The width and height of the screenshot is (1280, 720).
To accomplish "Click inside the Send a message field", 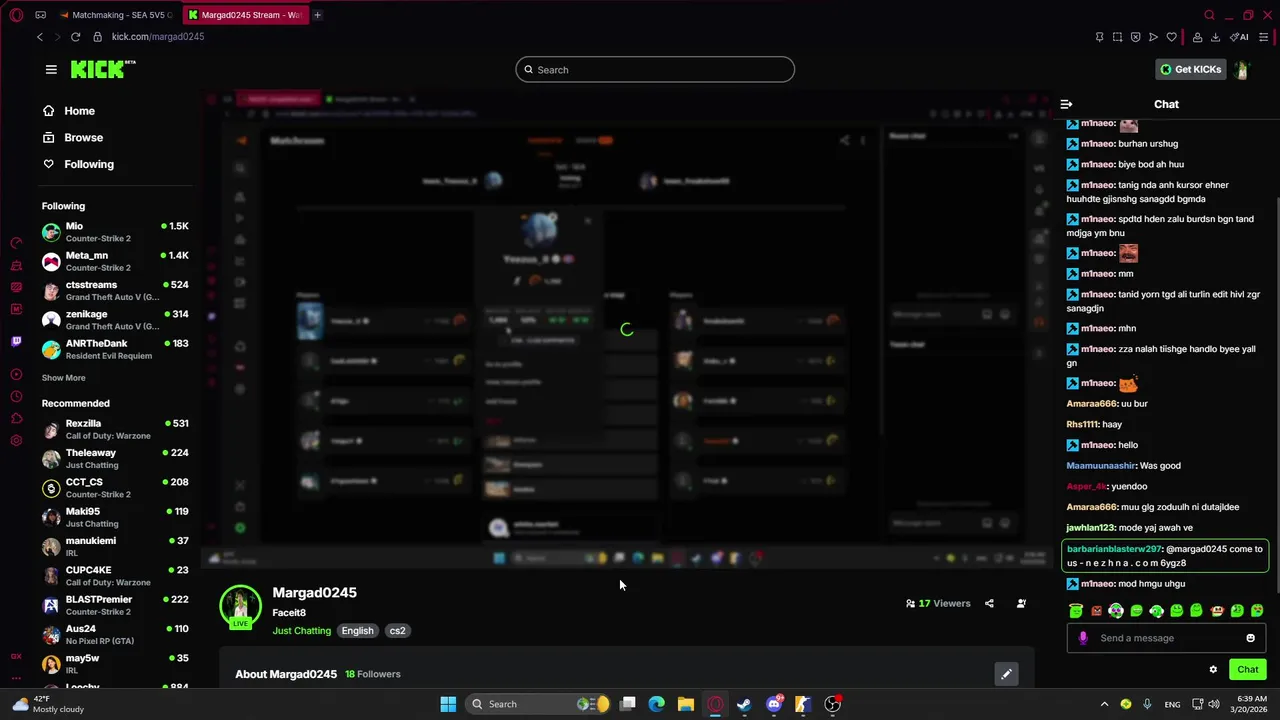I will pyautogui.click(x=1168, y=638).
